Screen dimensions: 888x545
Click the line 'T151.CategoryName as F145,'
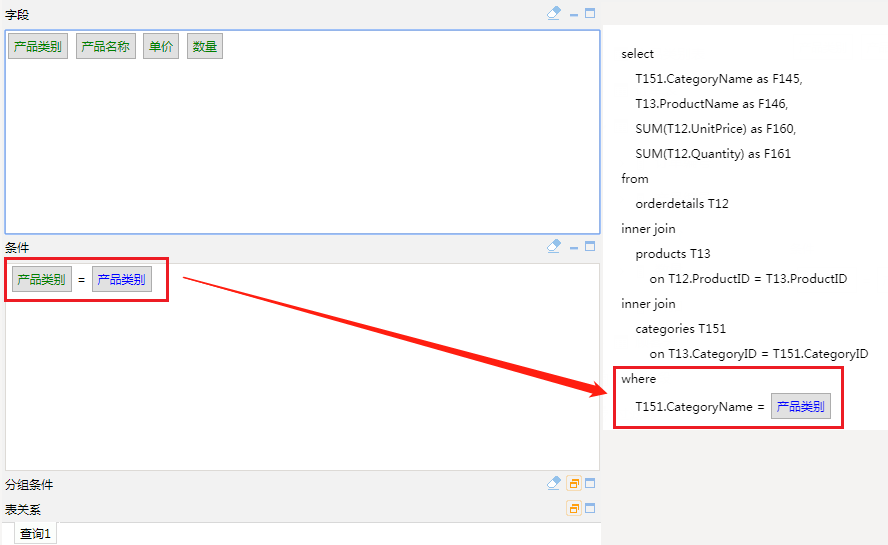(719, 79)
